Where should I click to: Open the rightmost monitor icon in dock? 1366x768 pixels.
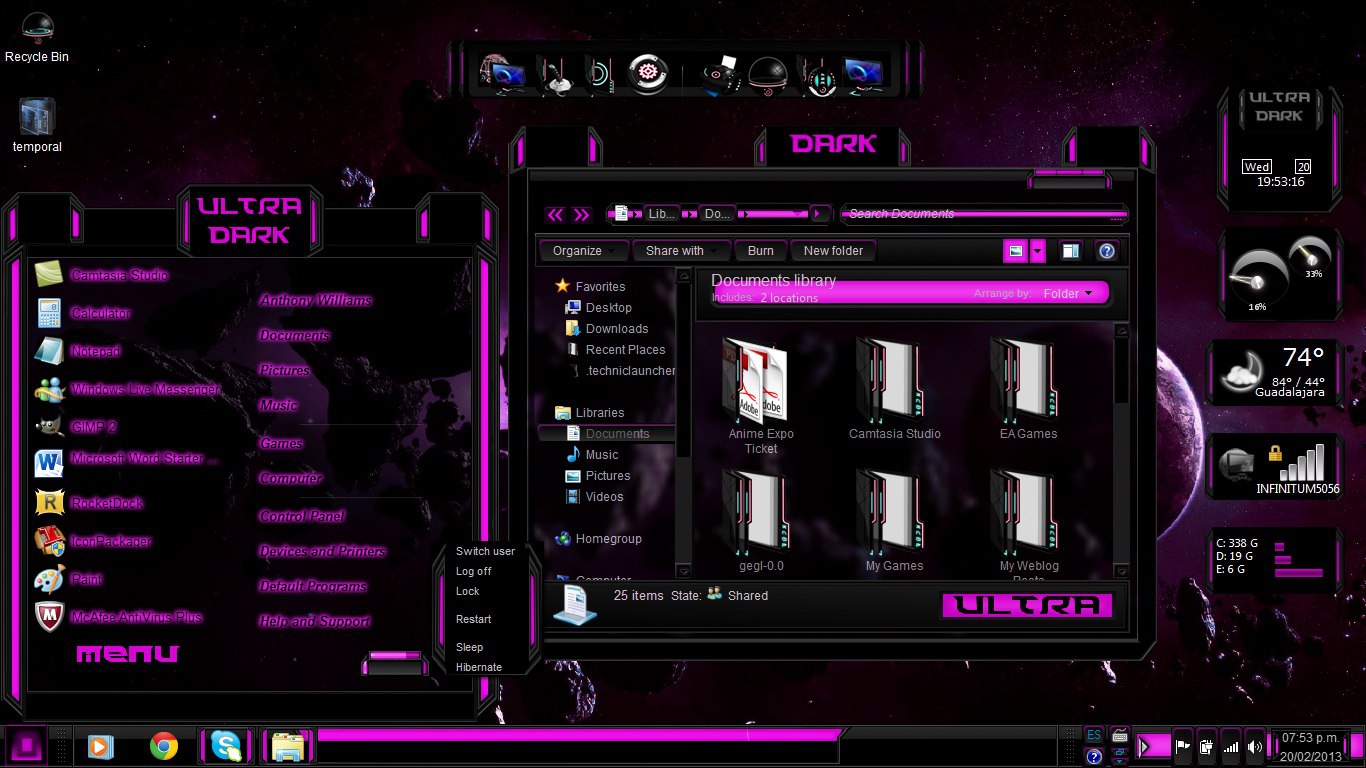point(862,74)
